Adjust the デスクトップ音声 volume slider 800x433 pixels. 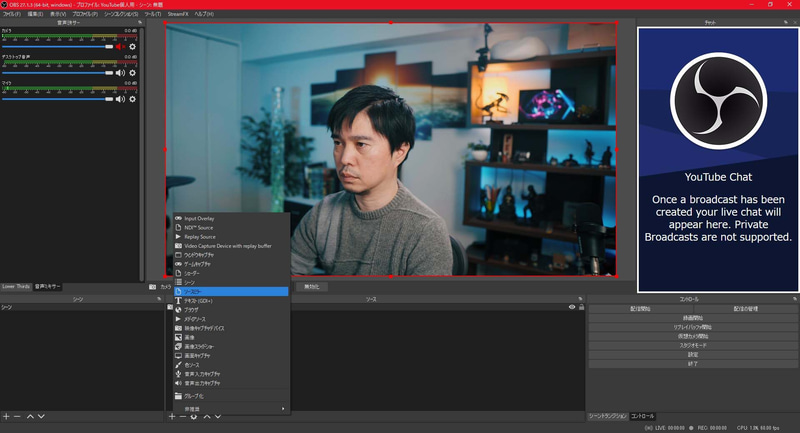tap(58, 73)
